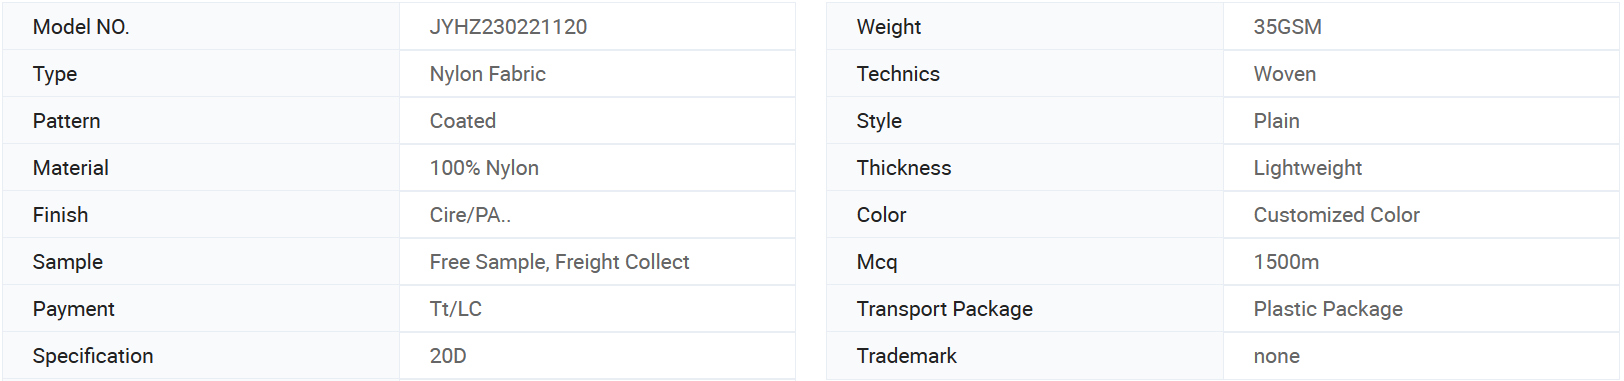Click the Lightweight thickness value

1307,168
